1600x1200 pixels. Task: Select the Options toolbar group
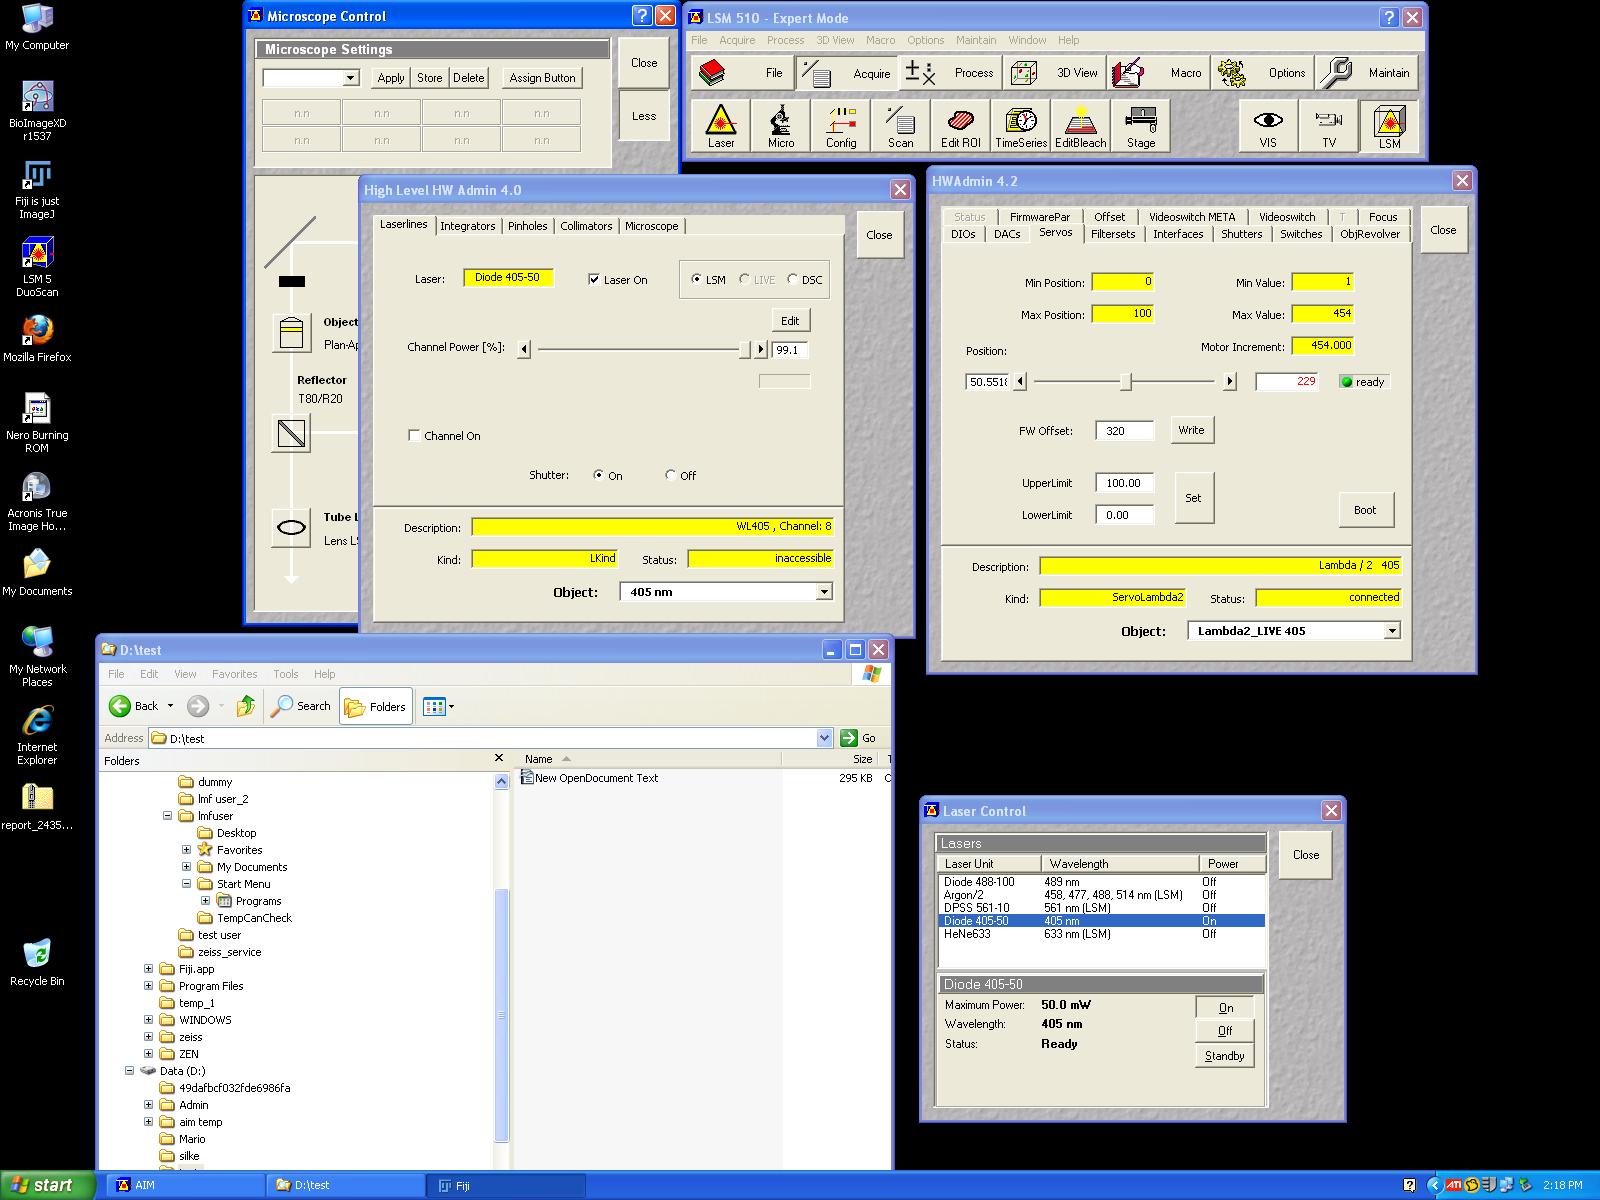[1263, 73]
